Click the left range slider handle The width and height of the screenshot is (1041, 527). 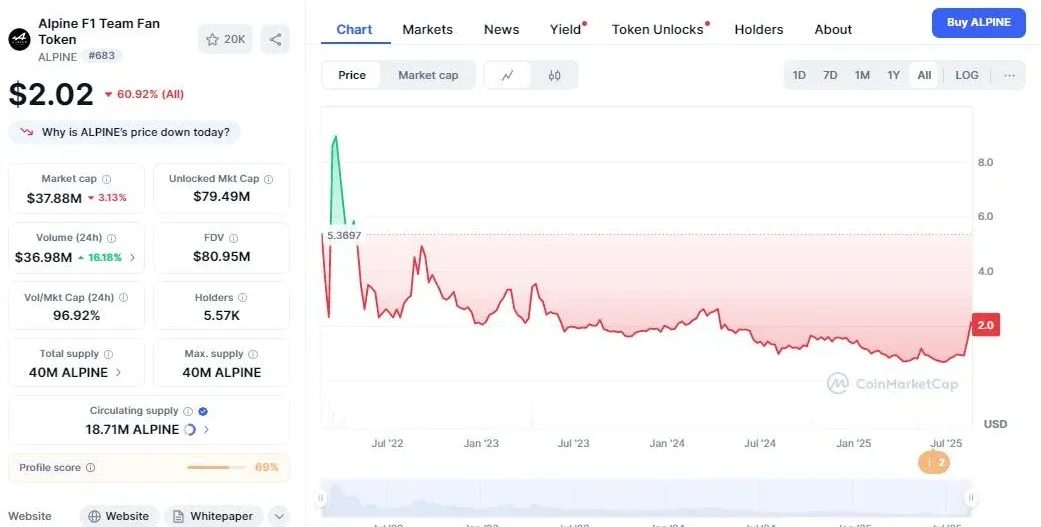pyautogui.click(x=321, y=498)
